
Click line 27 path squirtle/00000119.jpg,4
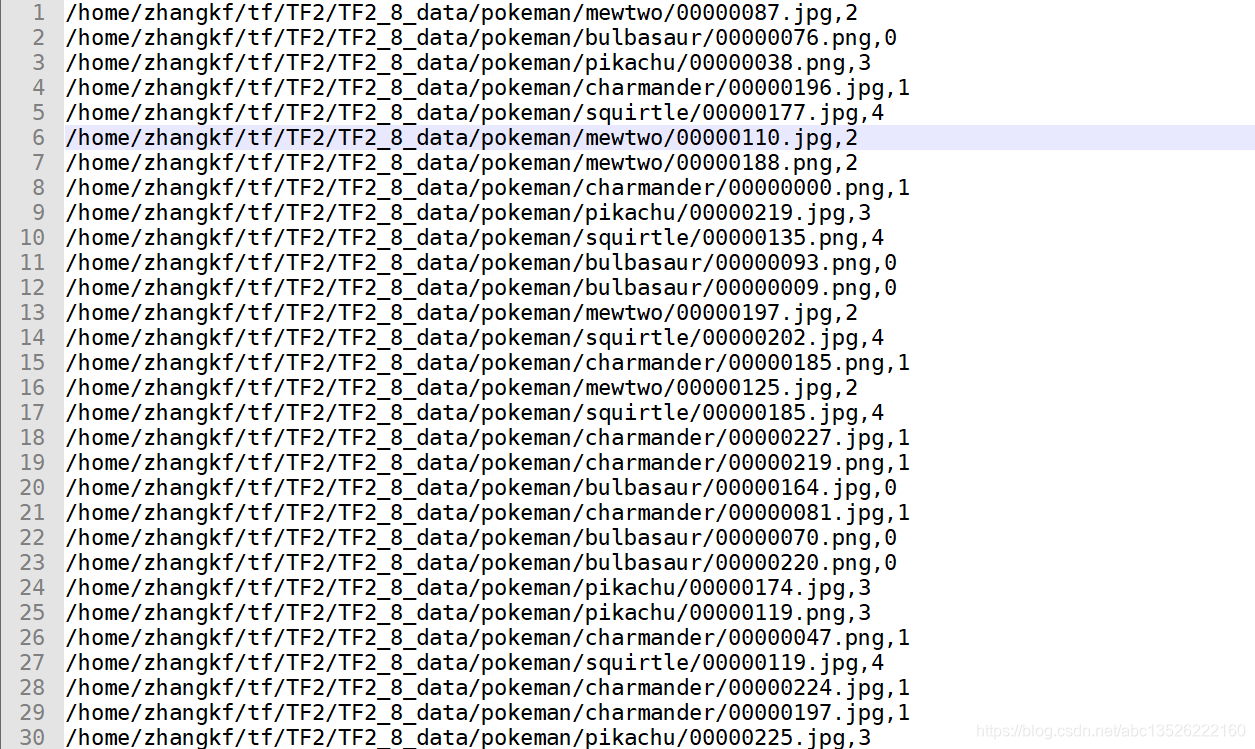474,663
